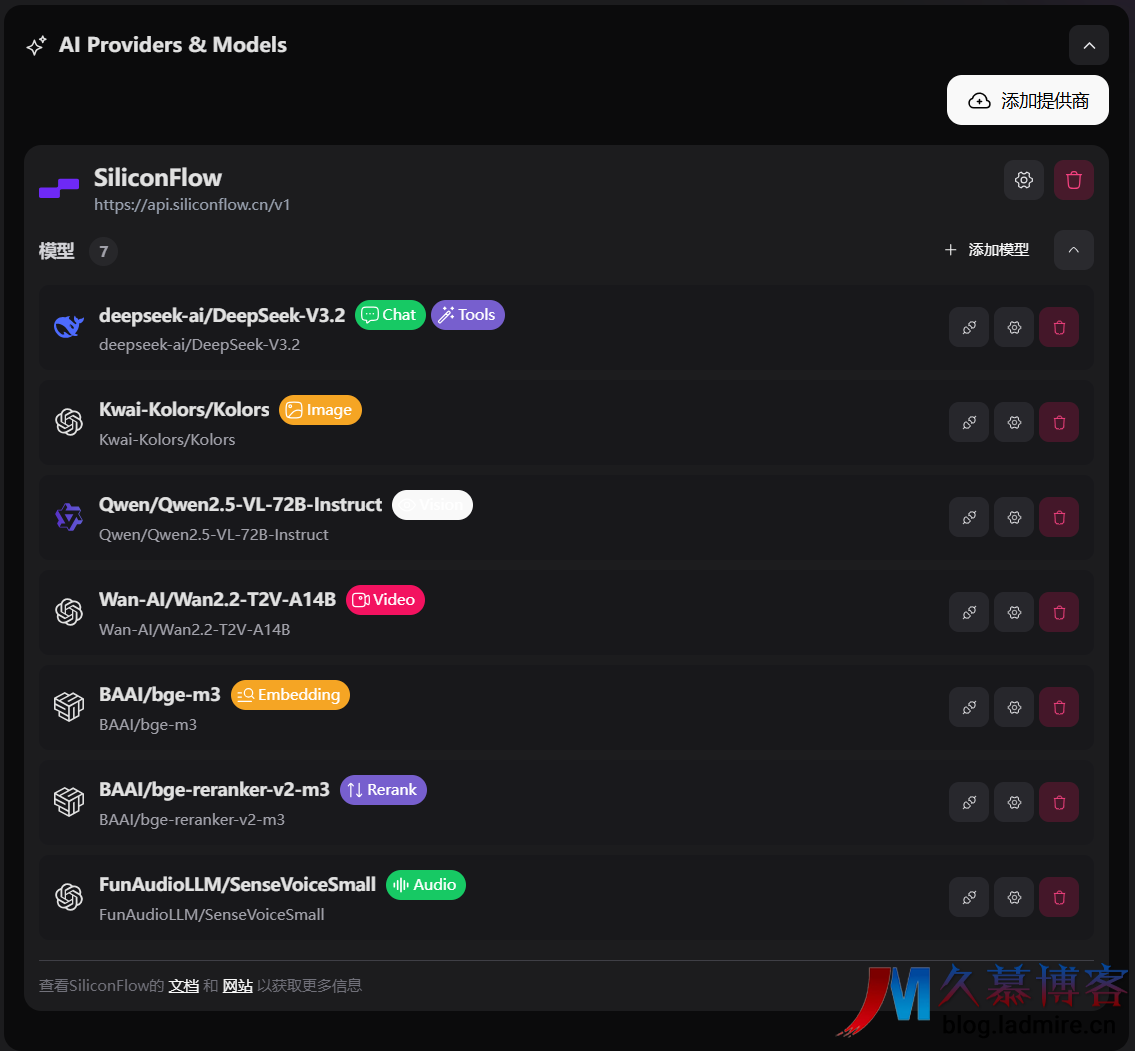Screen dimensions: 1135x1051
Task: Open settings for Kwai-Kolors/Kolors model
Action: click(x=1013, y=422)
